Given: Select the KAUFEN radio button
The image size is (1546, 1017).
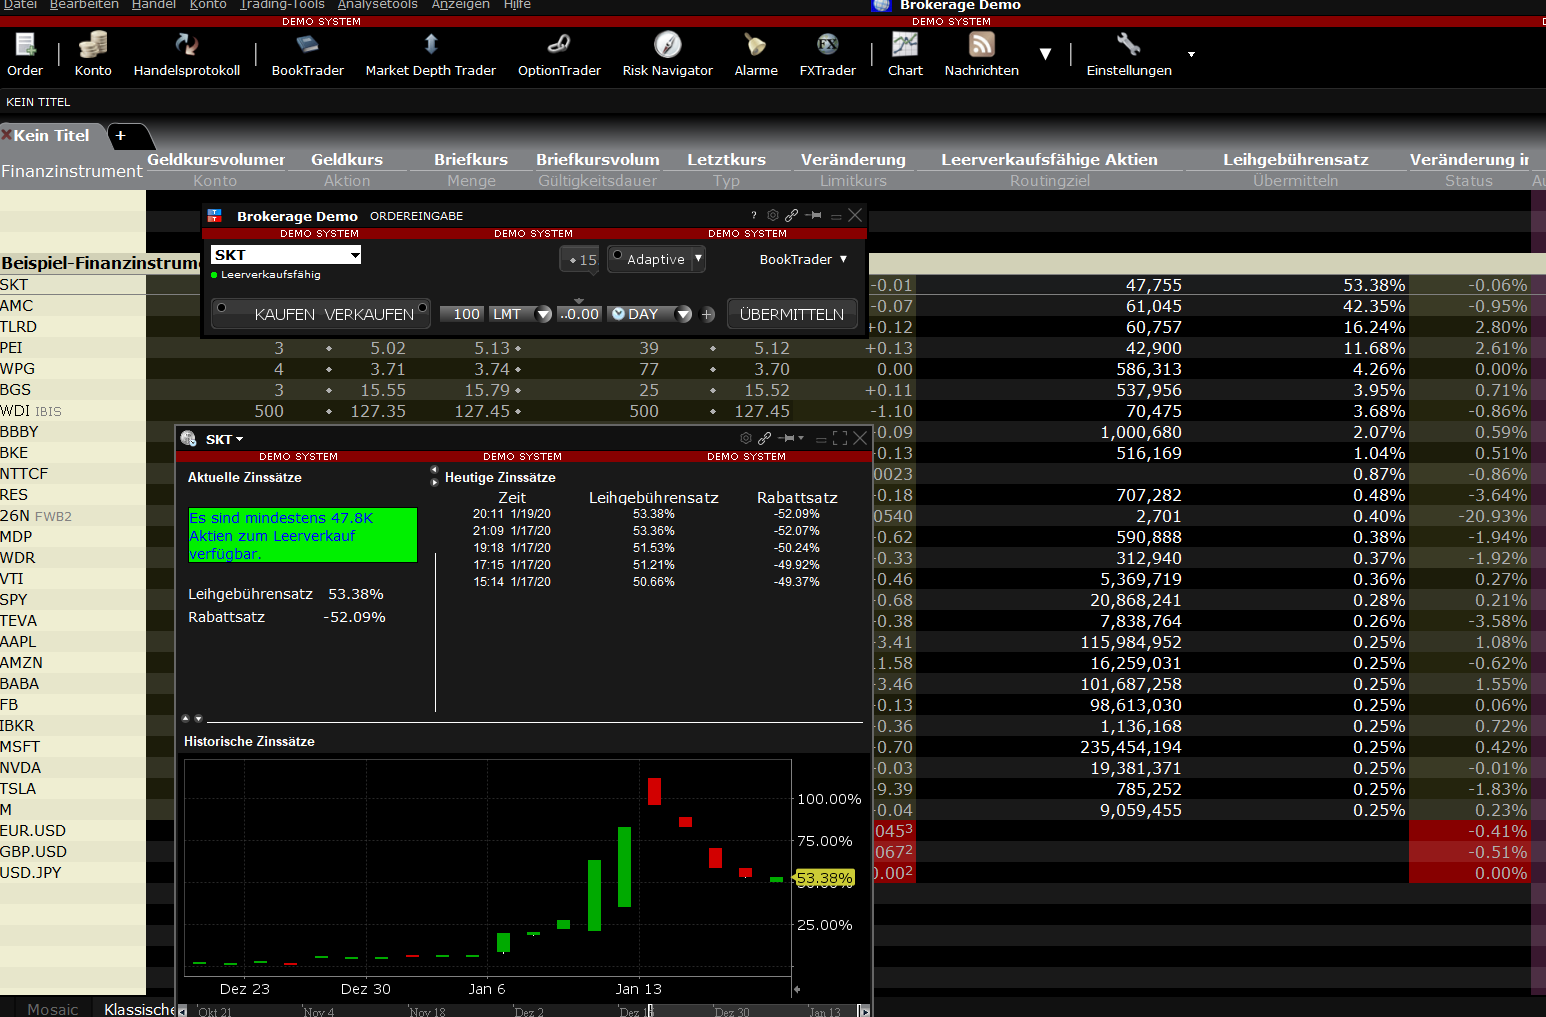Looking at the screenshot, I should click(222, 308).
